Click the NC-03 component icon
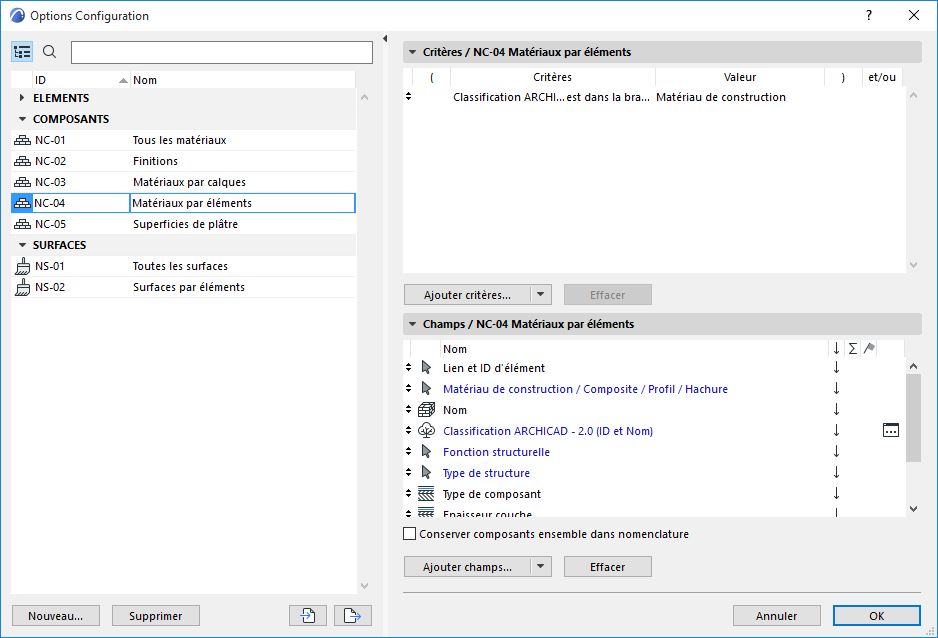 [22, 182]
